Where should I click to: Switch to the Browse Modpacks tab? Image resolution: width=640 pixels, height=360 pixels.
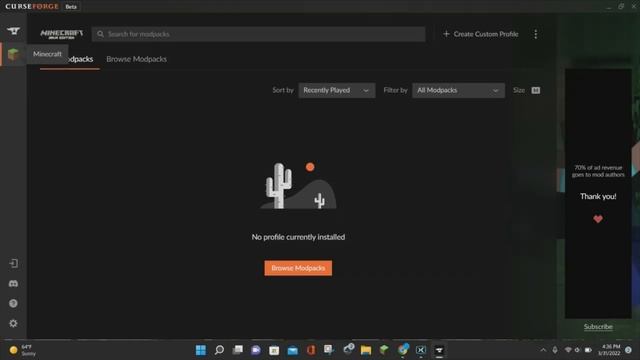coord(136,59)
